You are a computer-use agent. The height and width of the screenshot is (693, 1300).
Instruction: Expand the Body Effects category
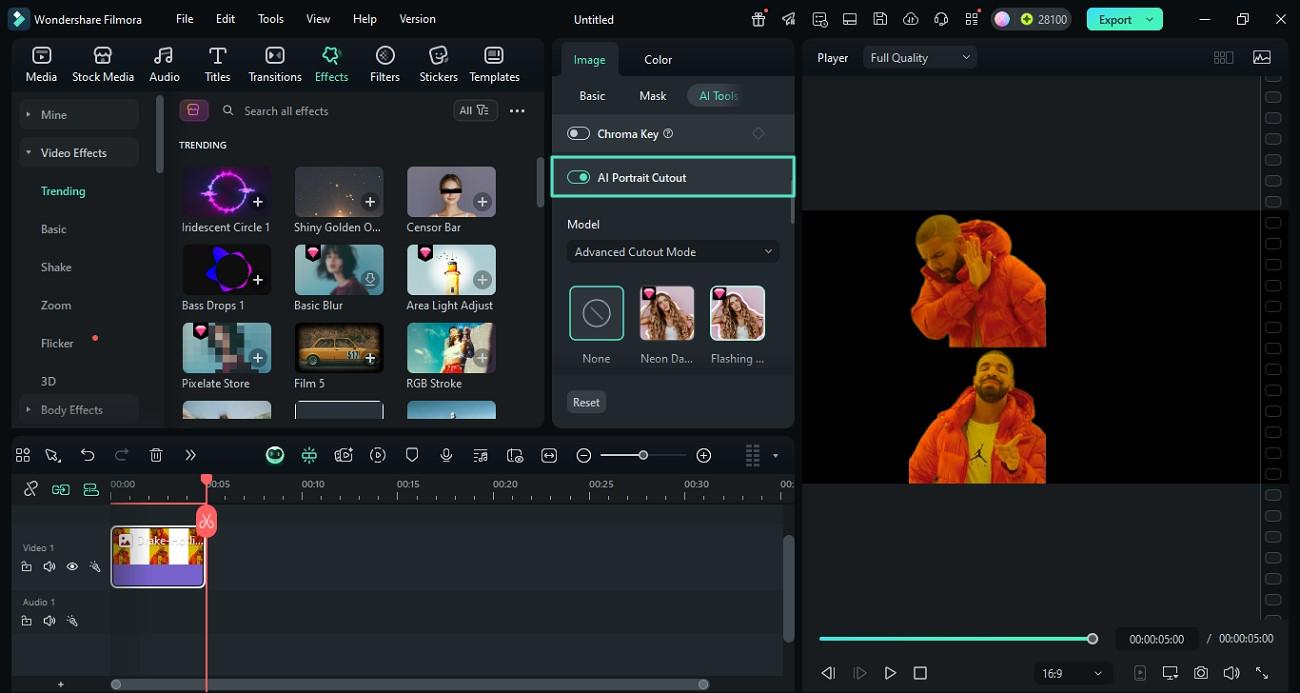click(78, 410)
